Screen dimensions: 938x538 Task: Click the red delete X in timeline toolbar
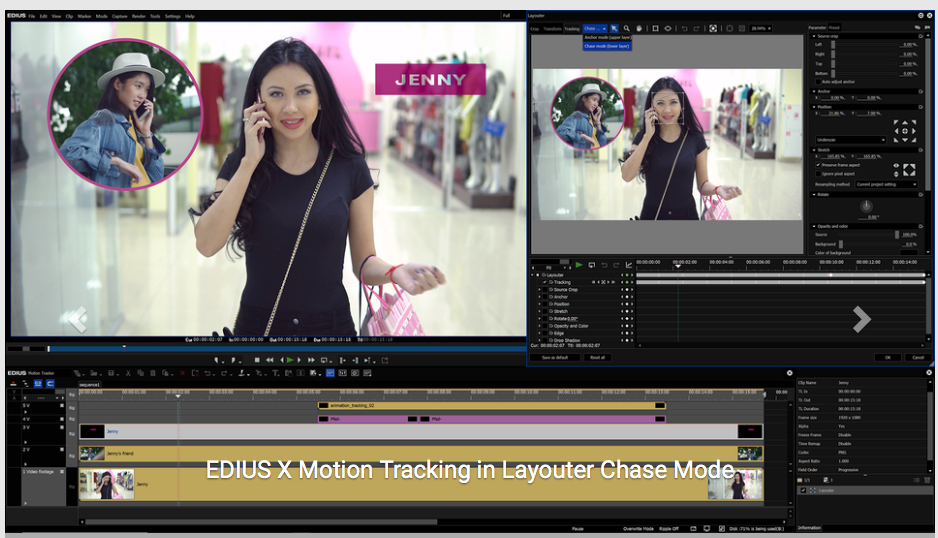coord(182,373)
